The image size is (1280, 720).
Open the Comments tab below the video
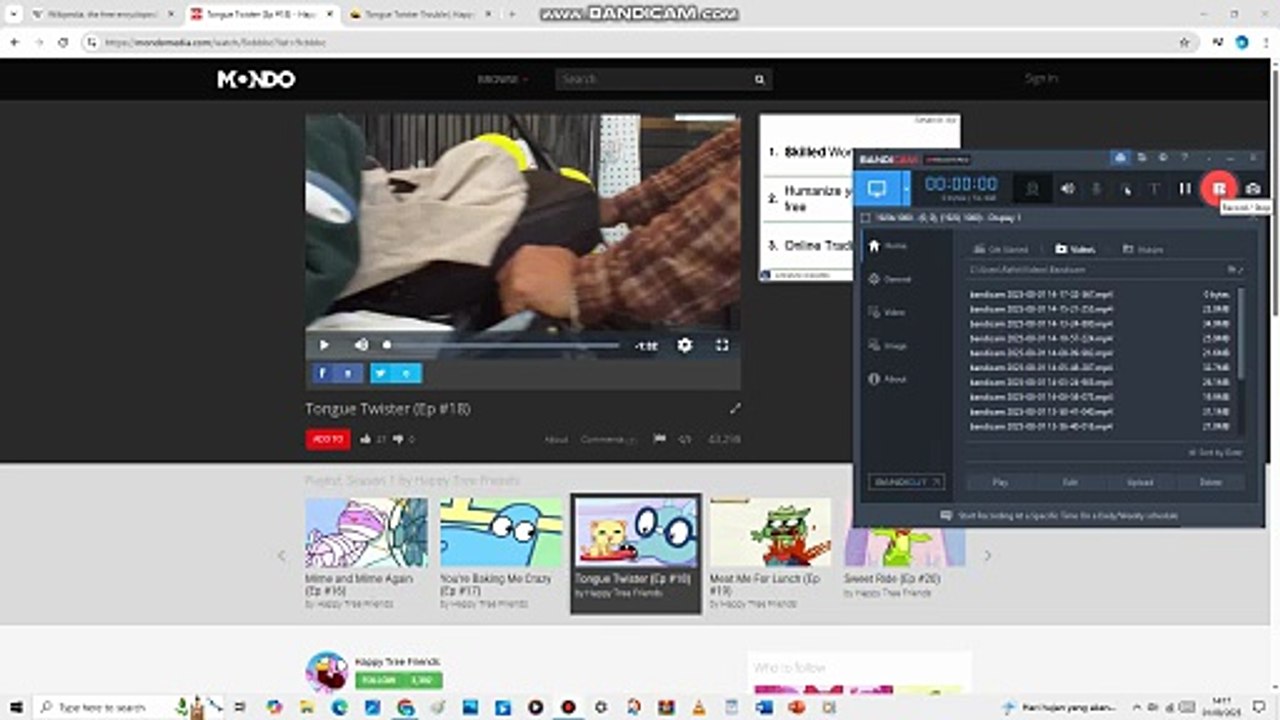[607, 440]
